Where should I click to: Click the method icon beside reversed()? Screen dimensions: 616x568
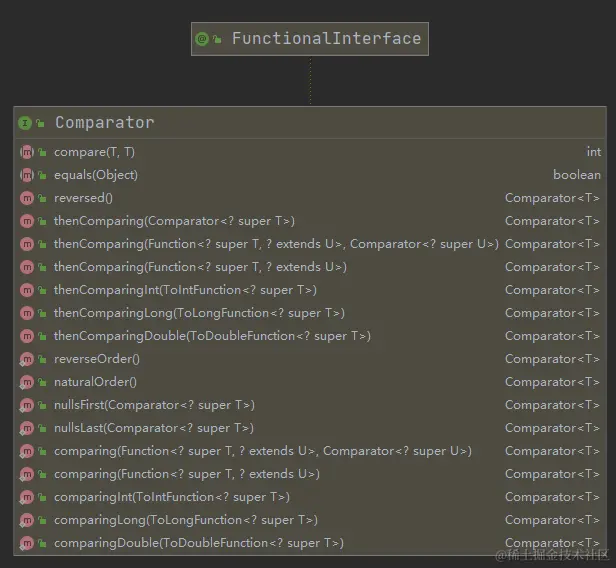(x=26, y=198)
